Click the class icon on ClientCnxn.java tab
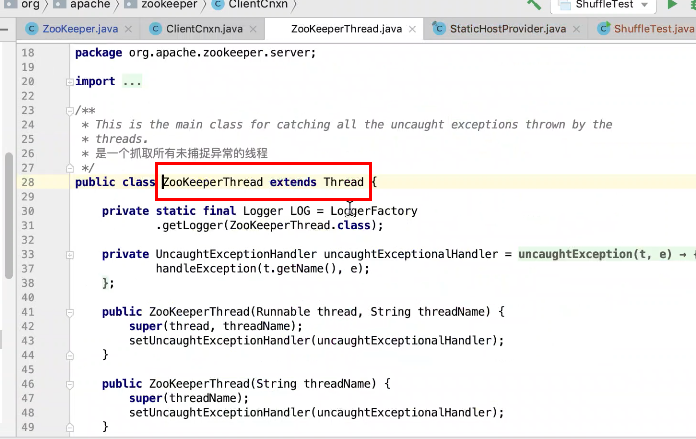Image resolution: width=696 pixels, height=439 pixels. coord(155,29)
